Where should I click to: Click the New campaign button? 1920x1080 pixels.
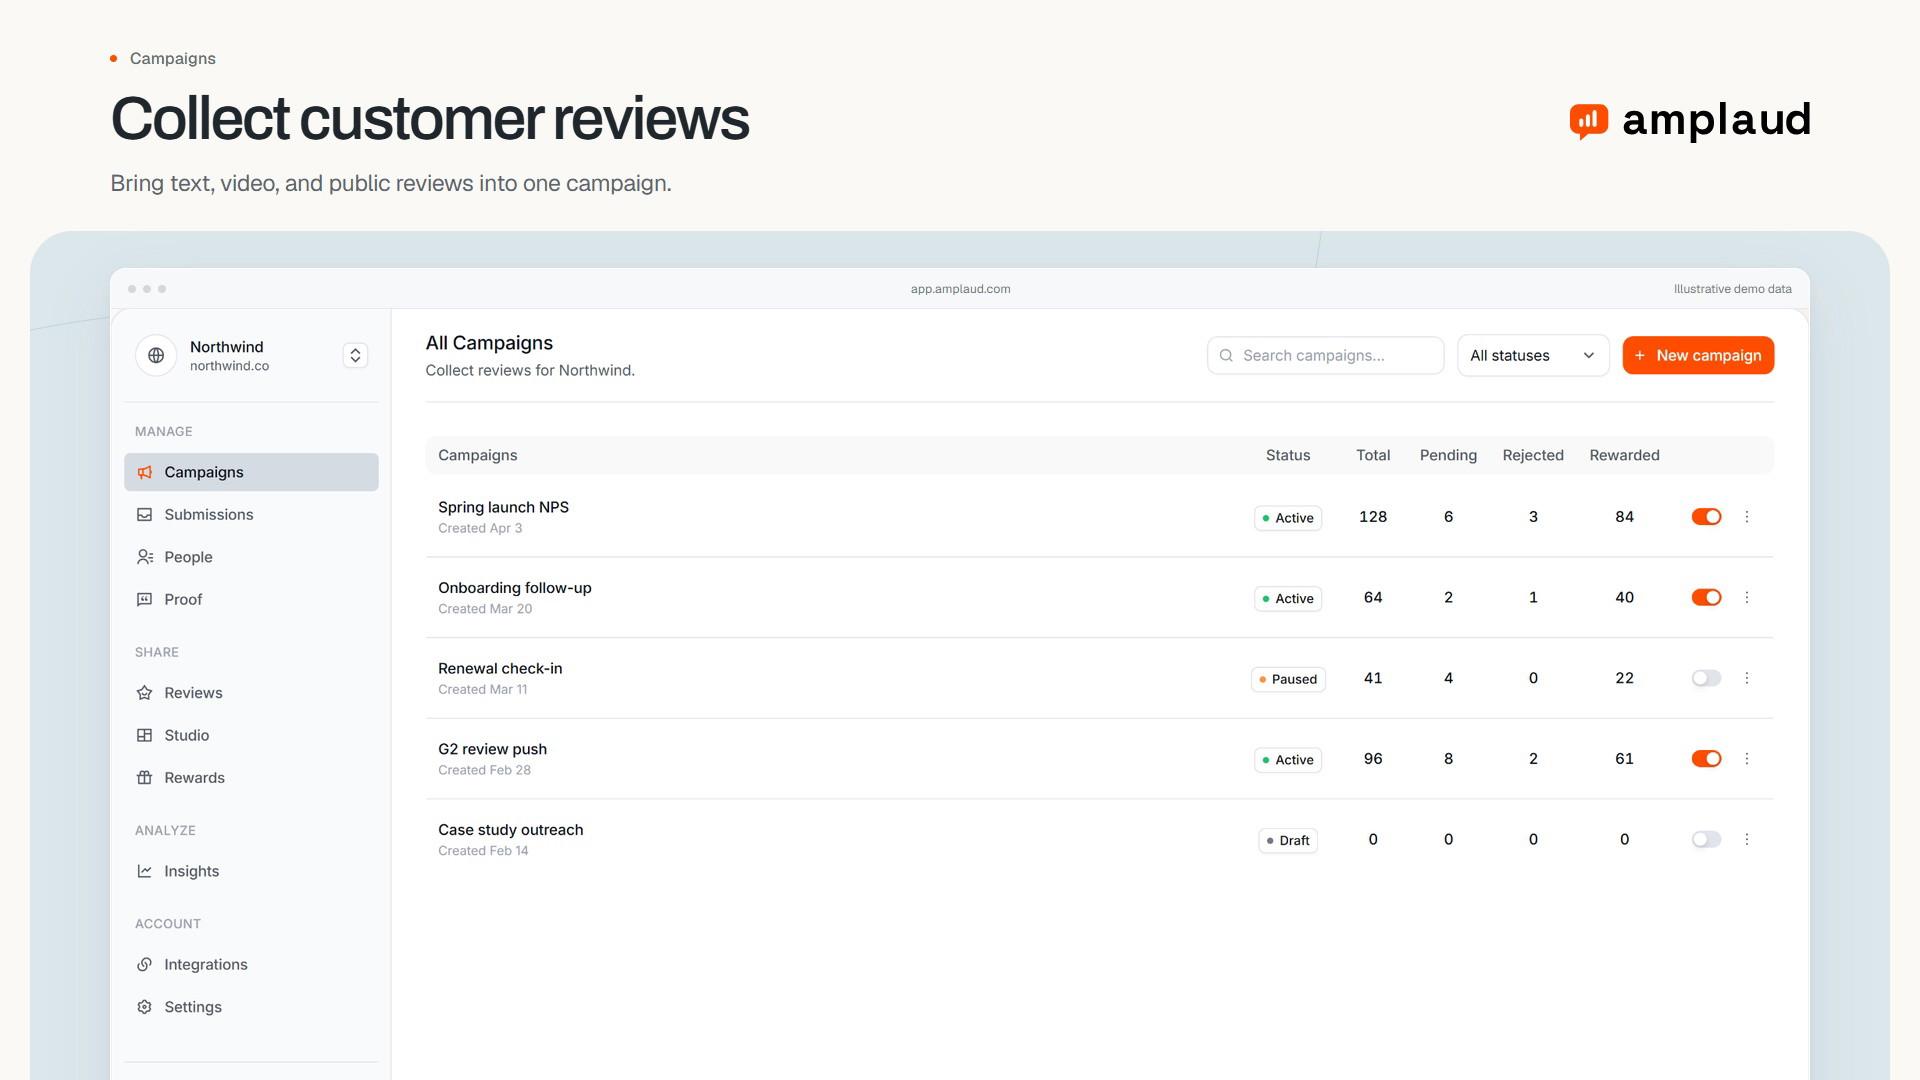point(1698,356)
